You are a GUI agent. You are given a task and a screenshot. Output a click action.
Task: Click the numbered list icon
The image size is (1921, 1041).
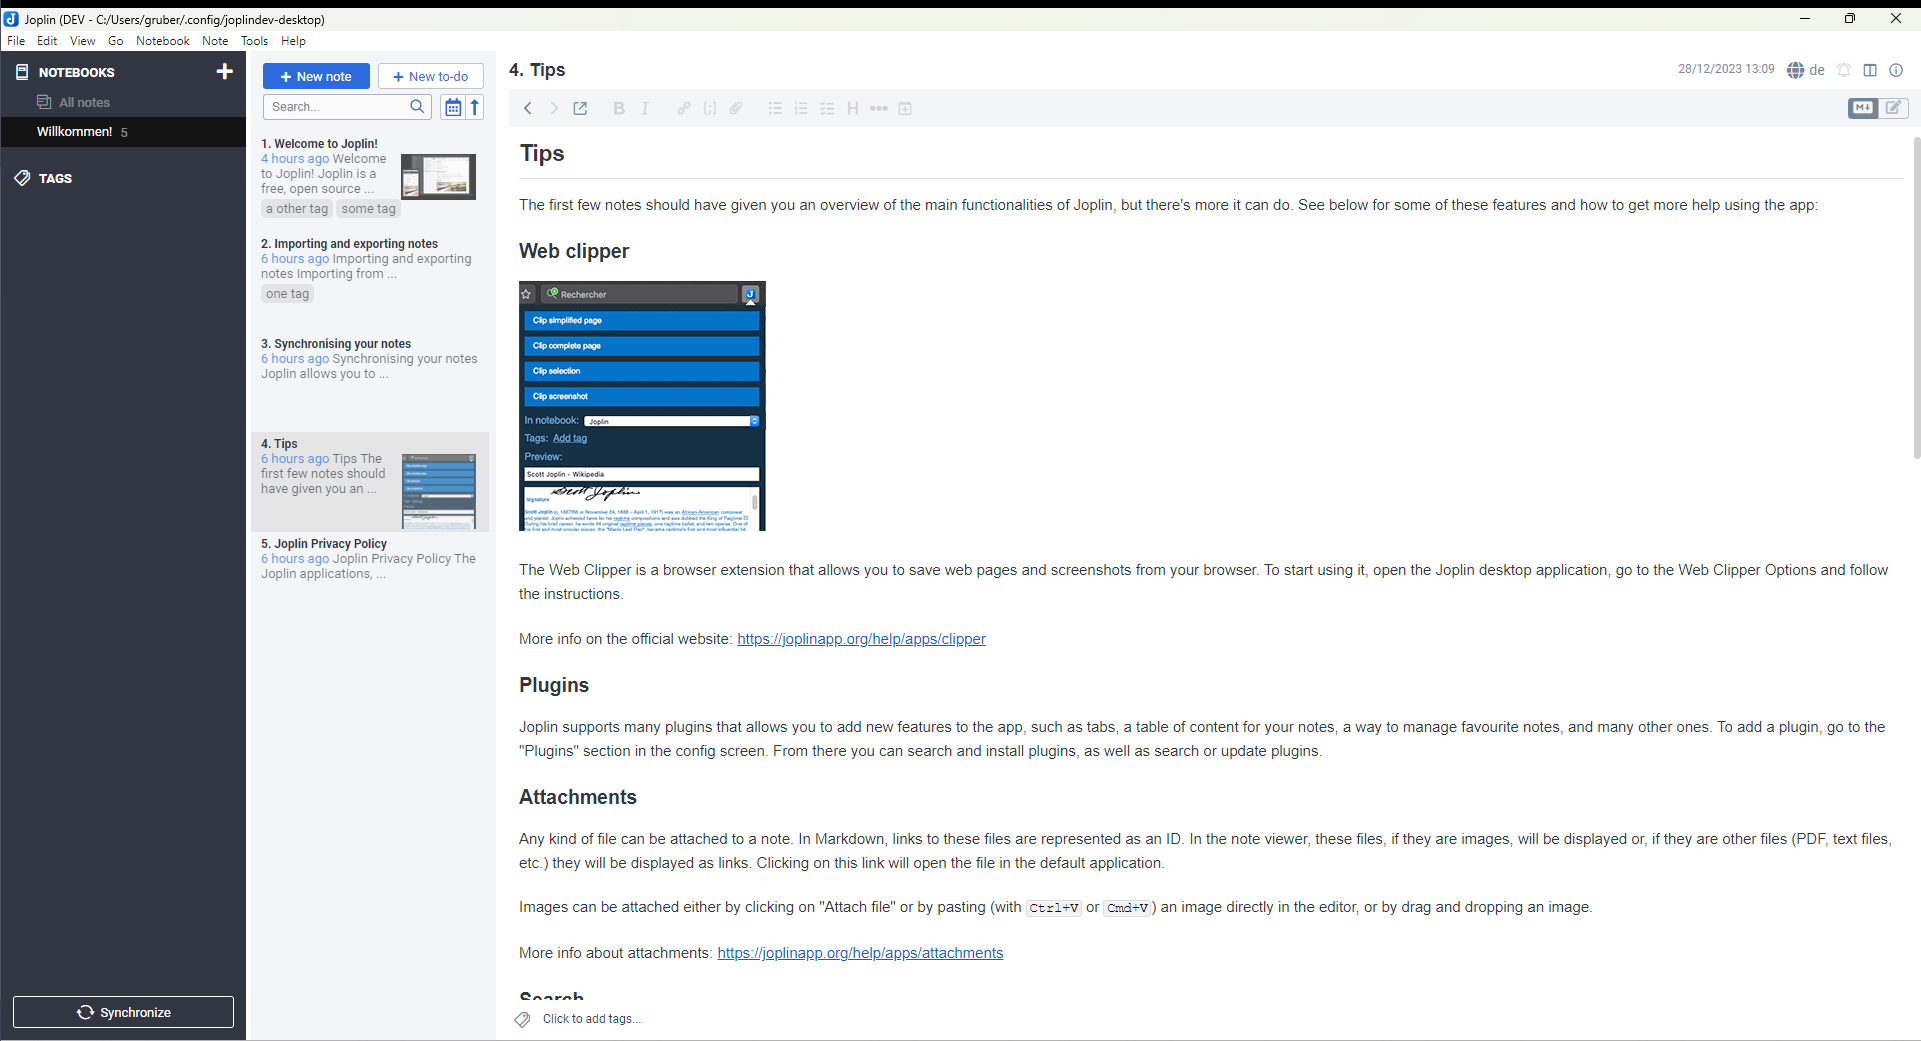(801, 108)
